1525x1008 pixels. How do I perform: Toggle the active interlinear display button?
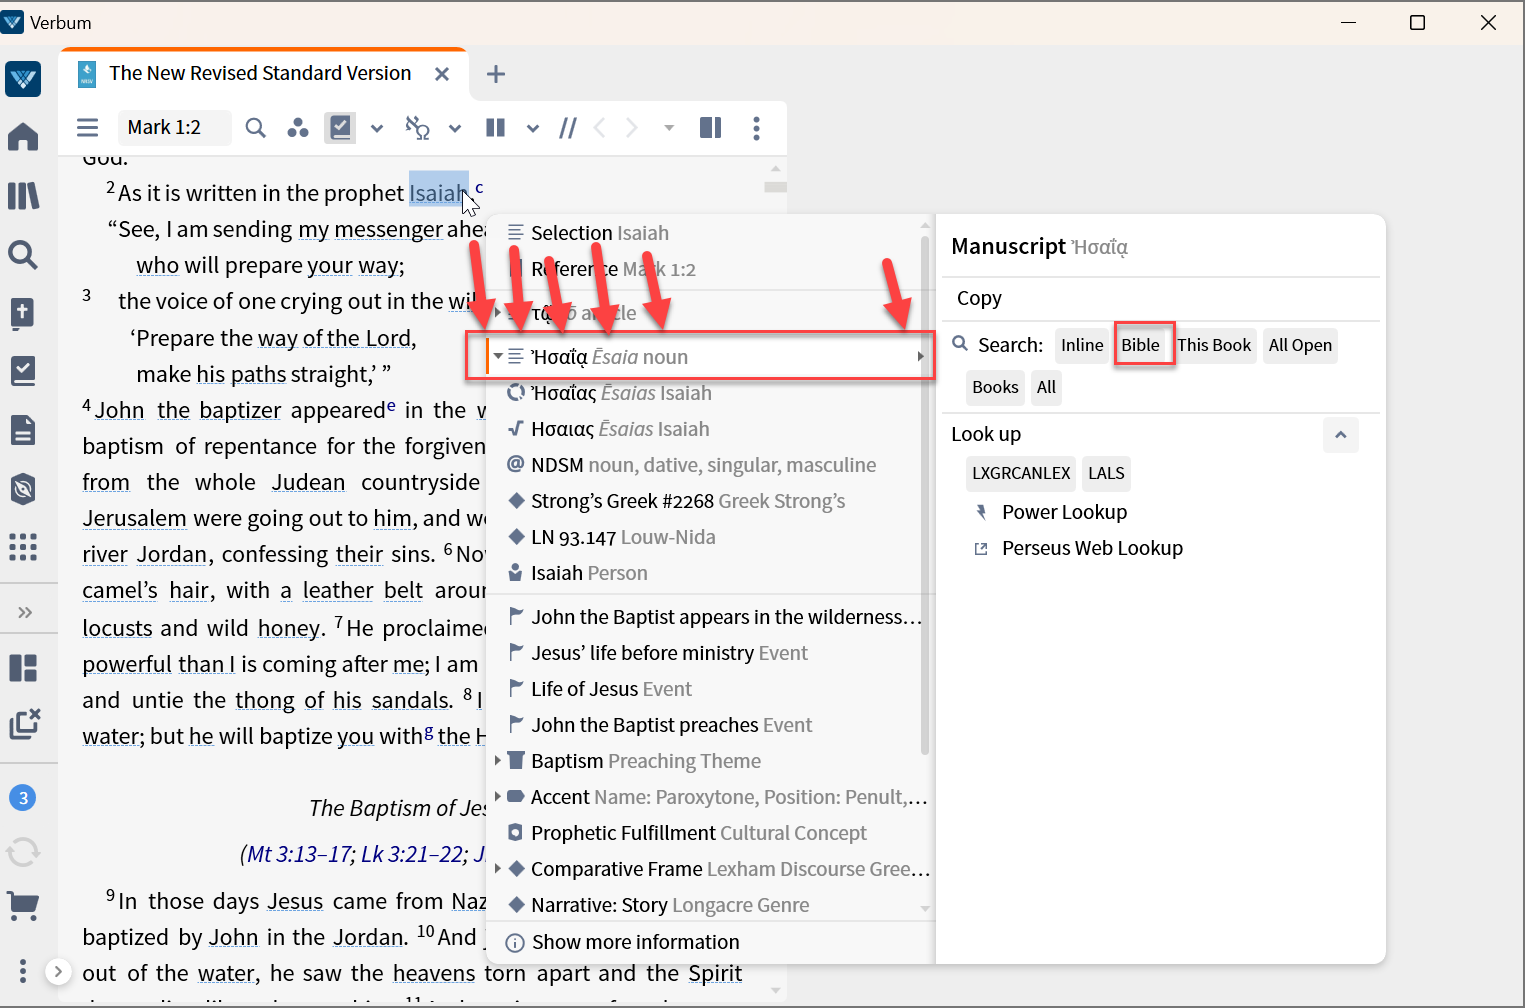pyautogui.click(x=341, y=128)
